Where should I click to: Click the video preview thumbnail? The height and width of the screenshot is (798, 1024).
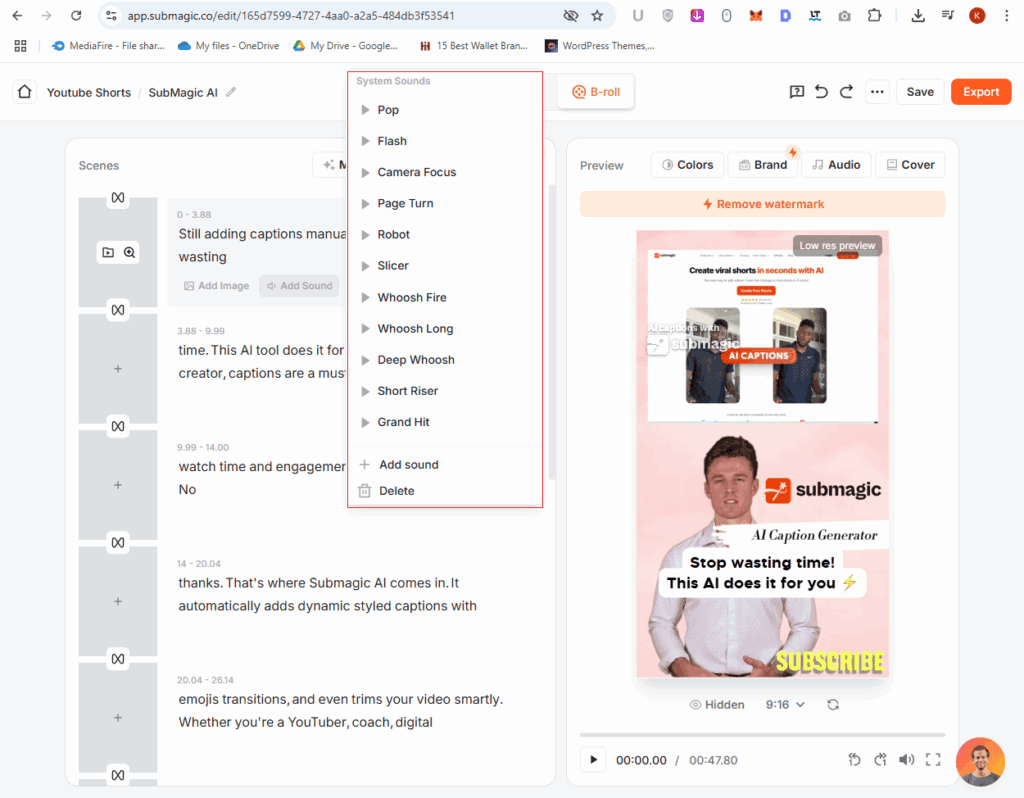click(762, 454)
